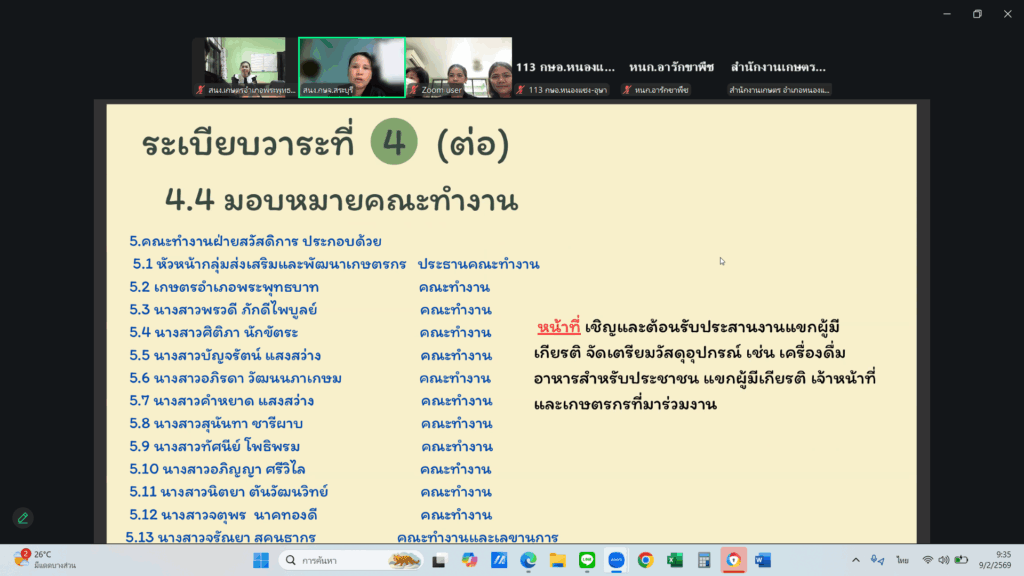The width and height of the screenshot is (1024, 576).
Task: Open Excel from the taskbar
Action: [x=675, y=560]
